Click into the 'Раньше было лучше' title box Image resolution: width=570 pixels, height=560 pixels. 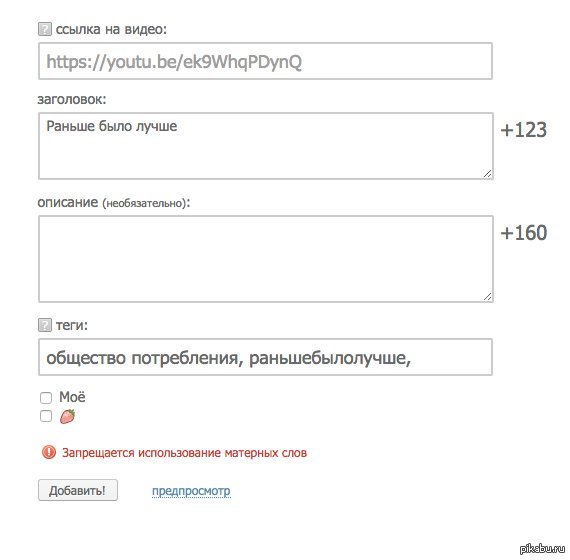[266, 146]
